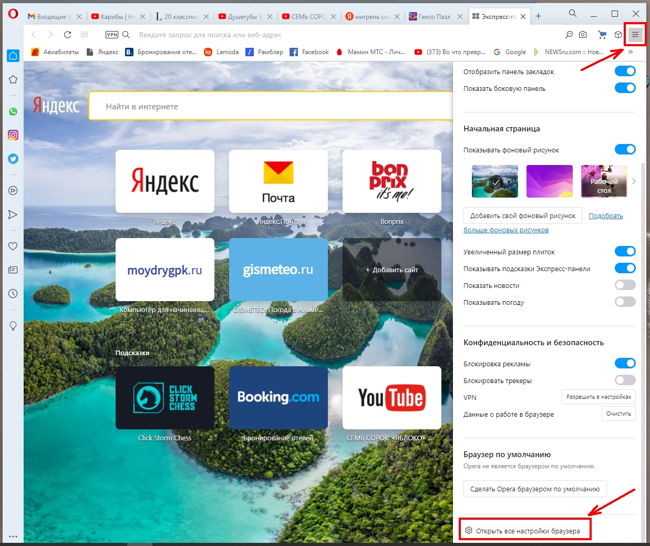Toggle show background image switch
Screen dimensions: 650x546
[x=625, y=149]
